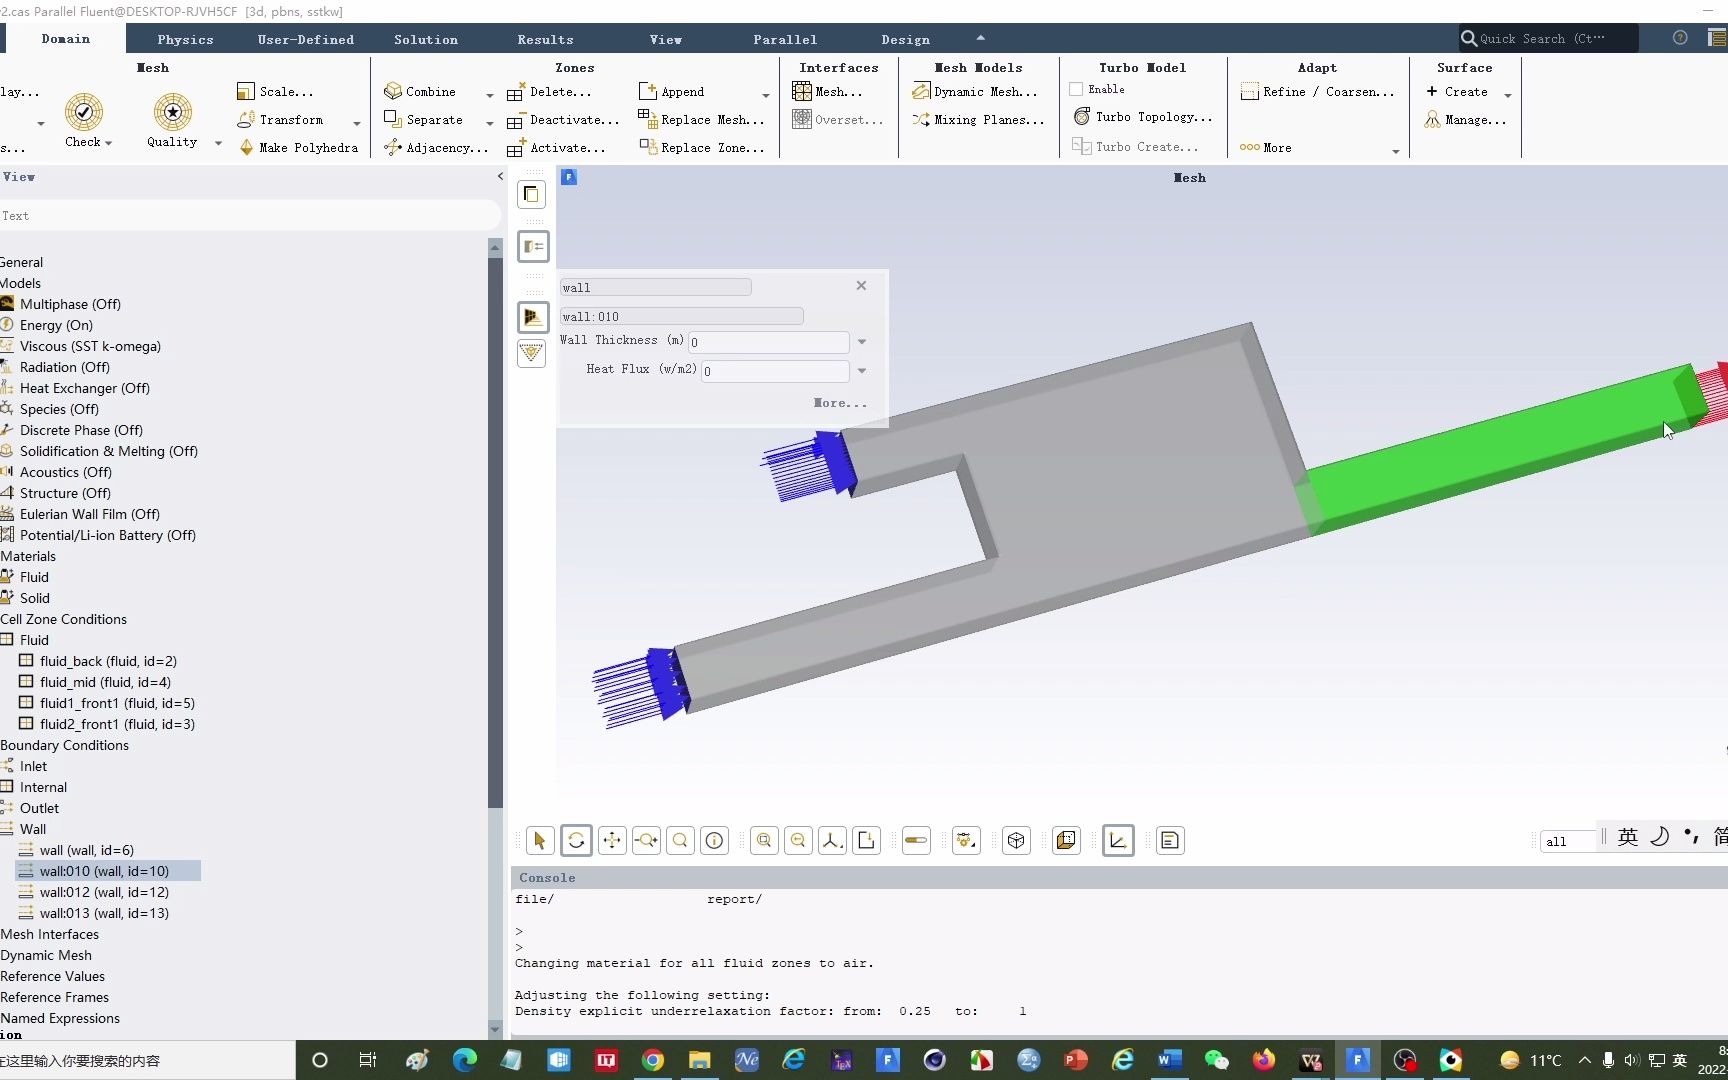Viewport: 1728px width, 1080px height.
Task: Open the Results ribbon tab
Action: click(x=546, y=39)
